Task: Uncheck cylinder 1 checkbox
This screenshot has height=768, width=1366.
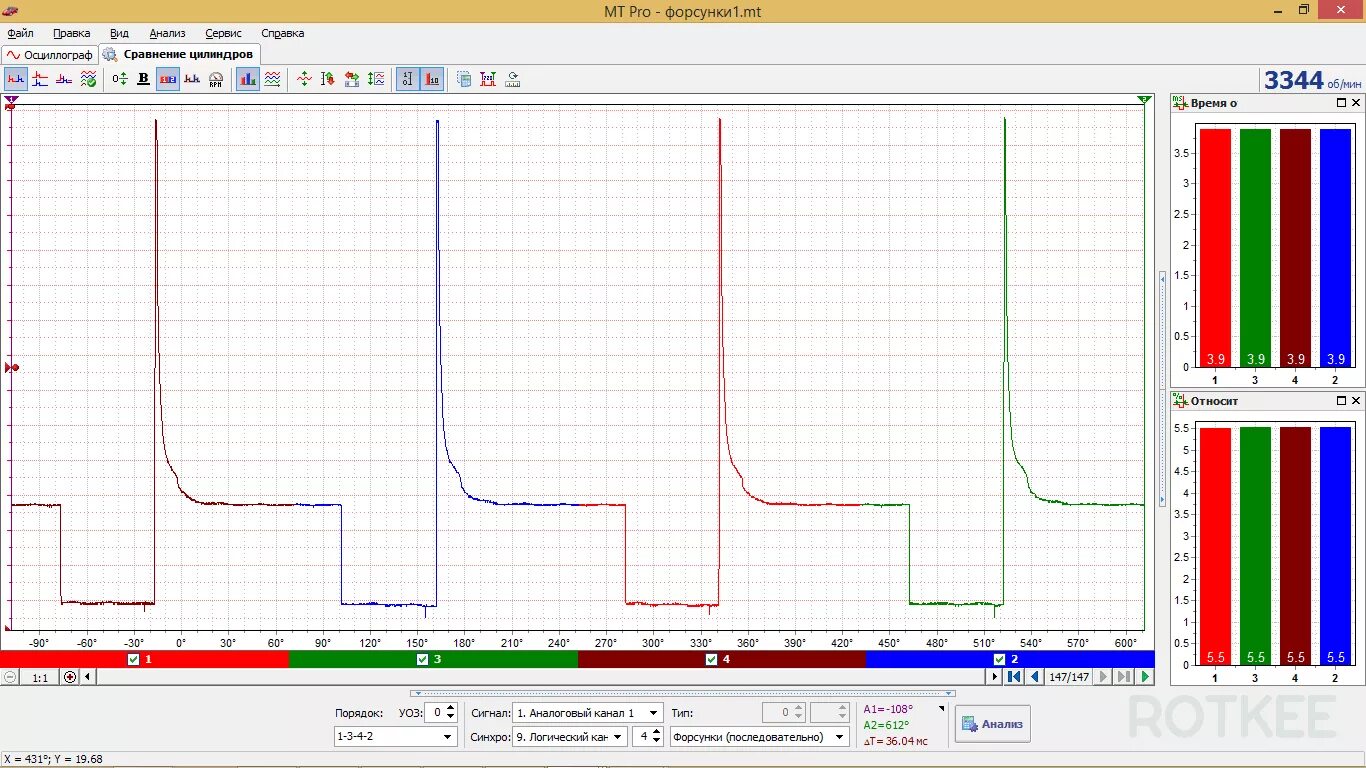Action: pos(134,660)
